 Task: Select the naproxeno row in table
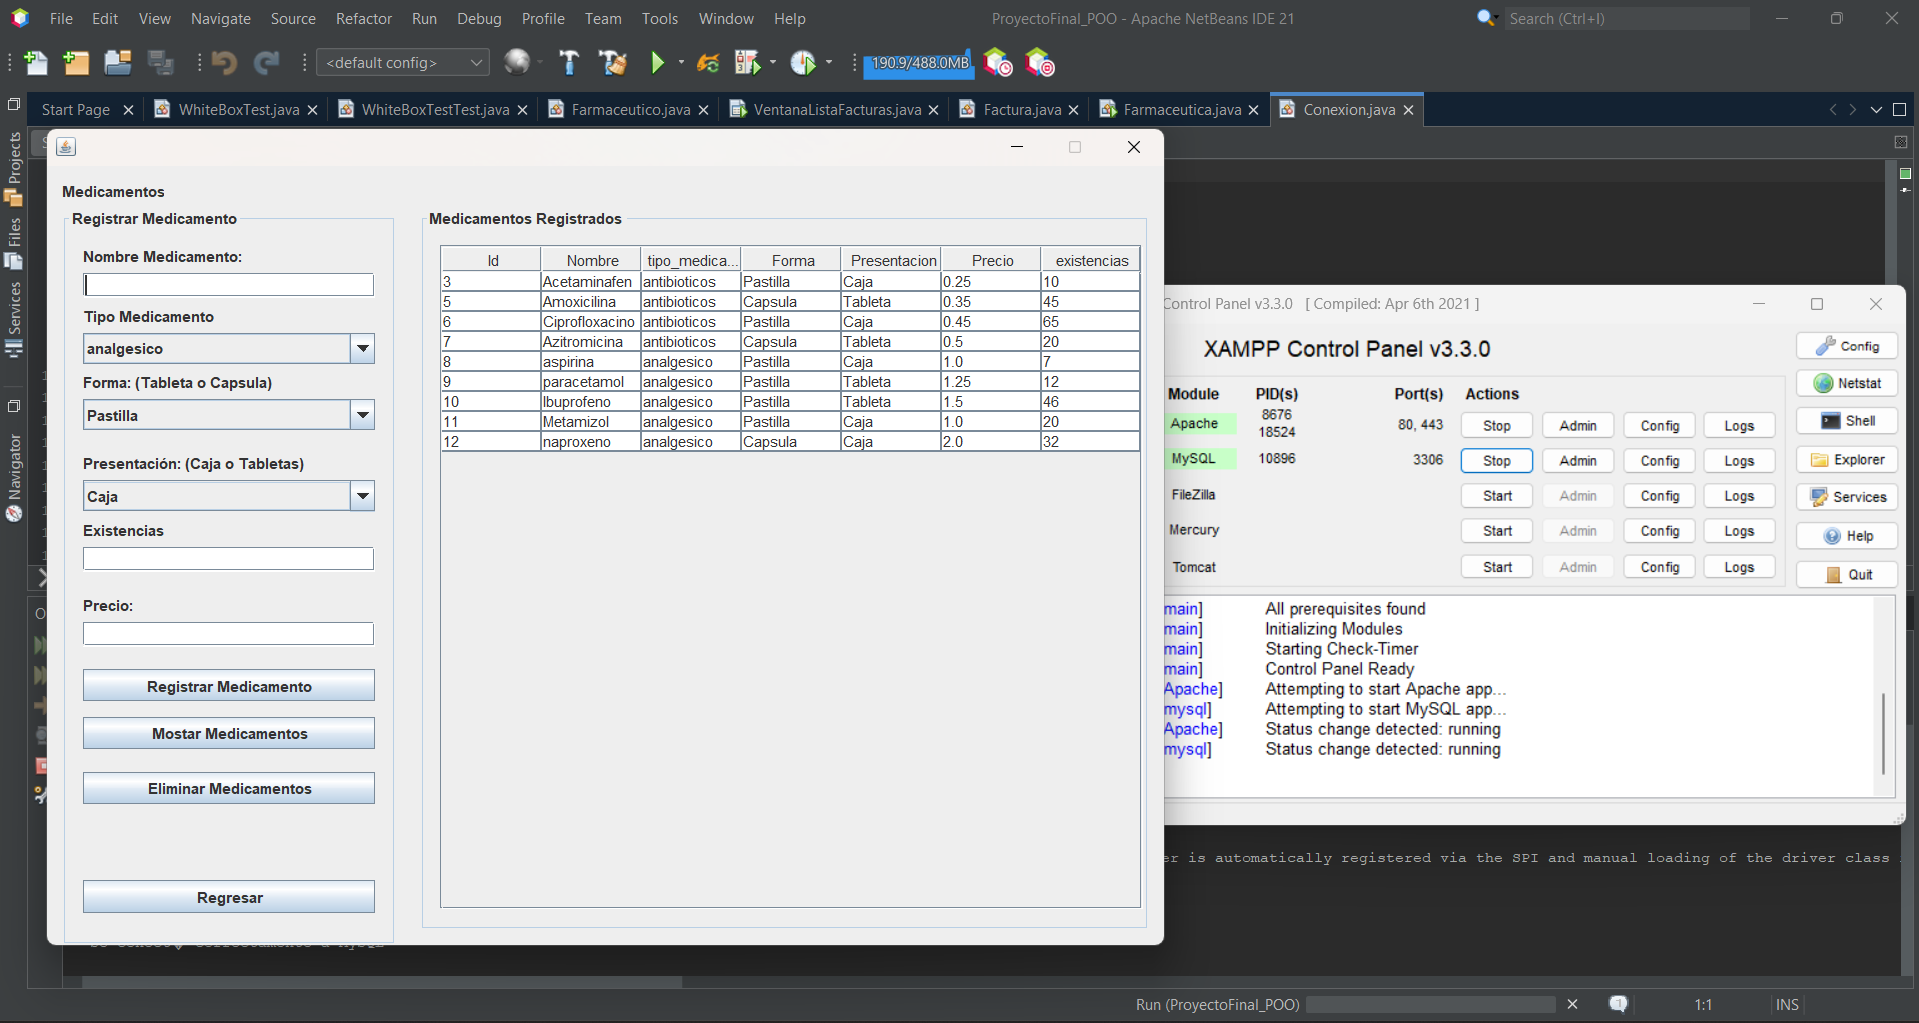pos(790,441)
